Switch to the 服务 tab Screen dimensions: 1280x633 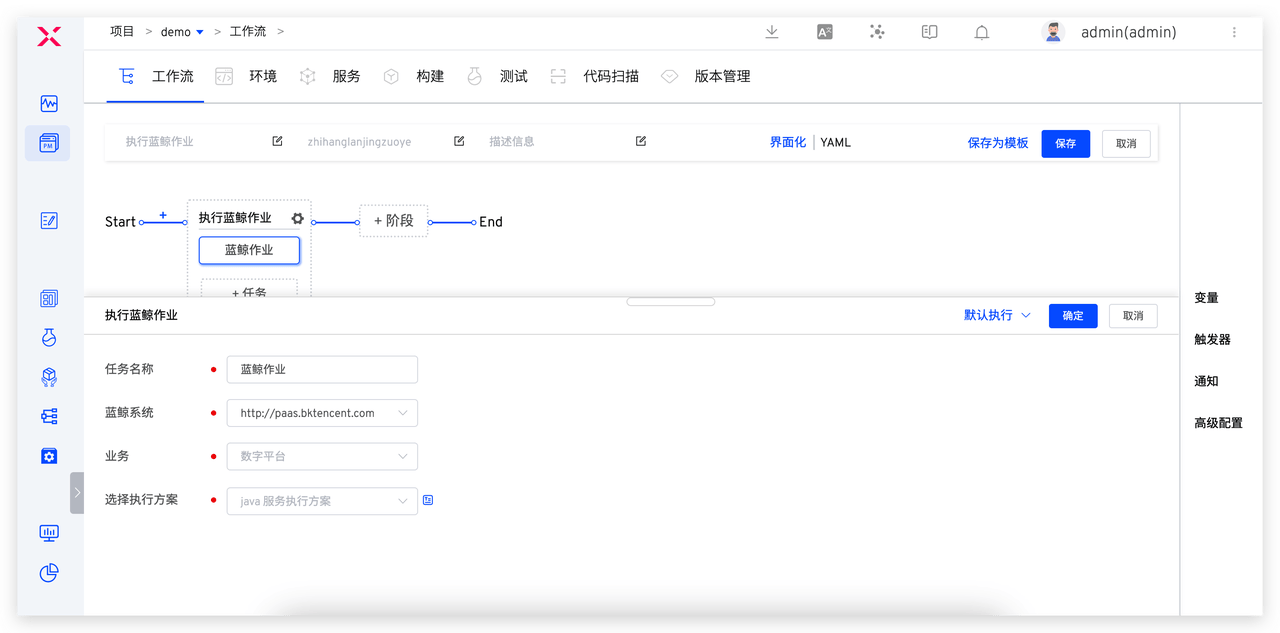pyautogui.click(x=330, y=76)
